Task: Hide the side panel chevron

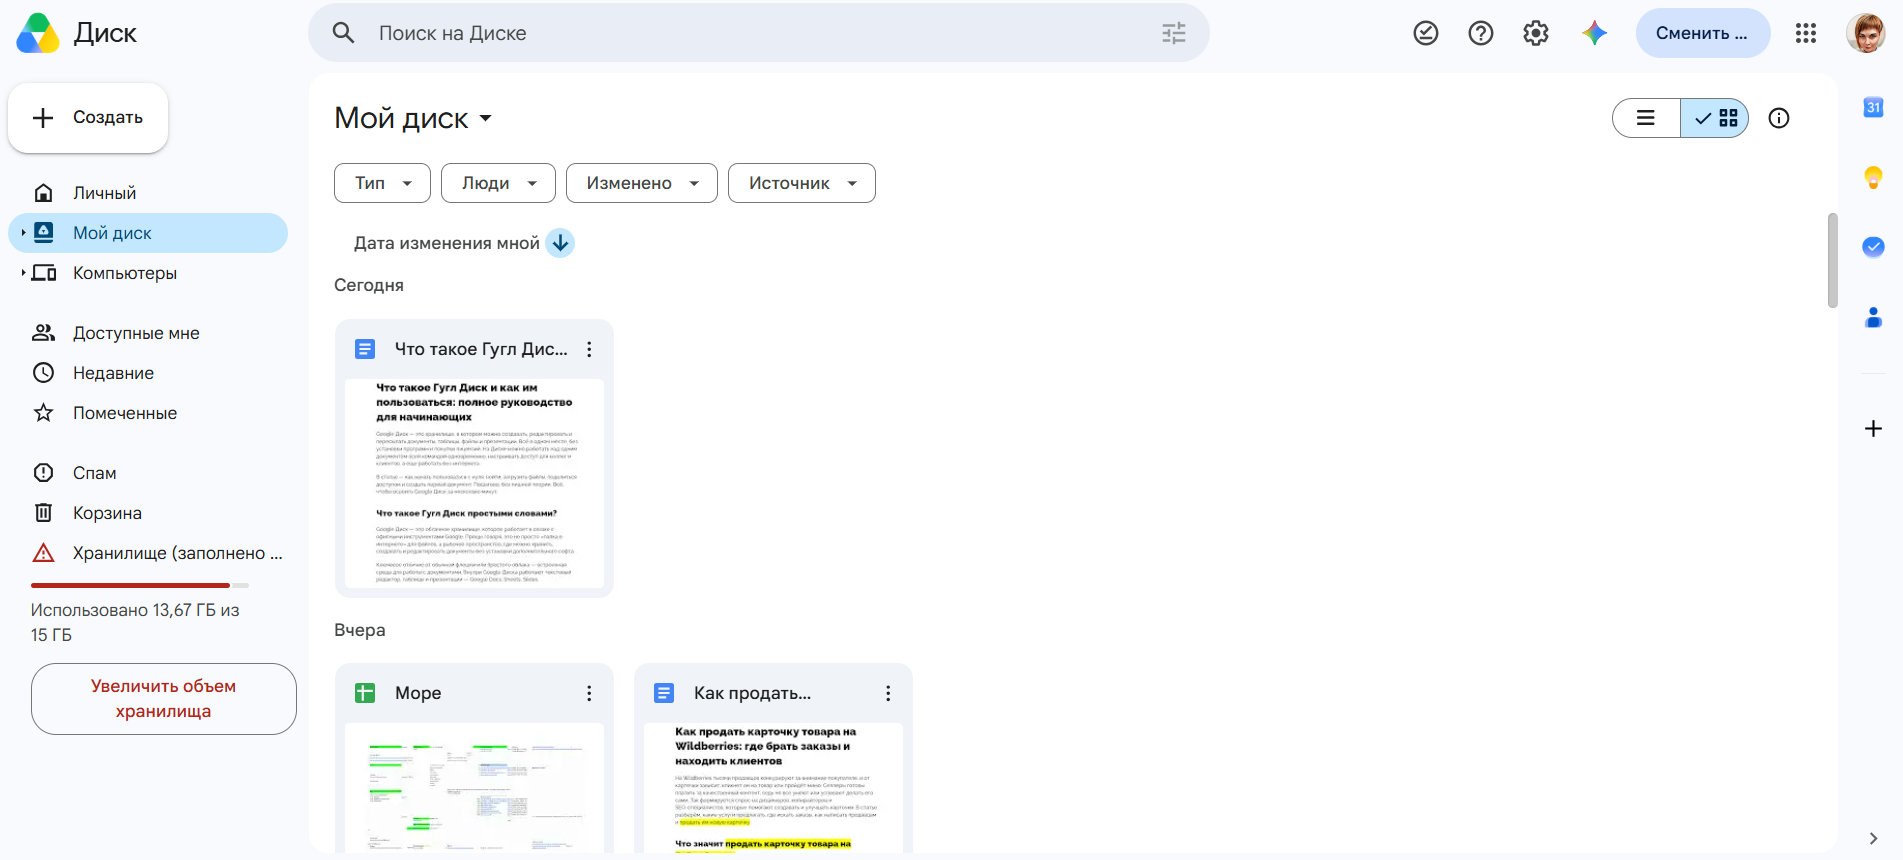Action: click(1873, 839)
